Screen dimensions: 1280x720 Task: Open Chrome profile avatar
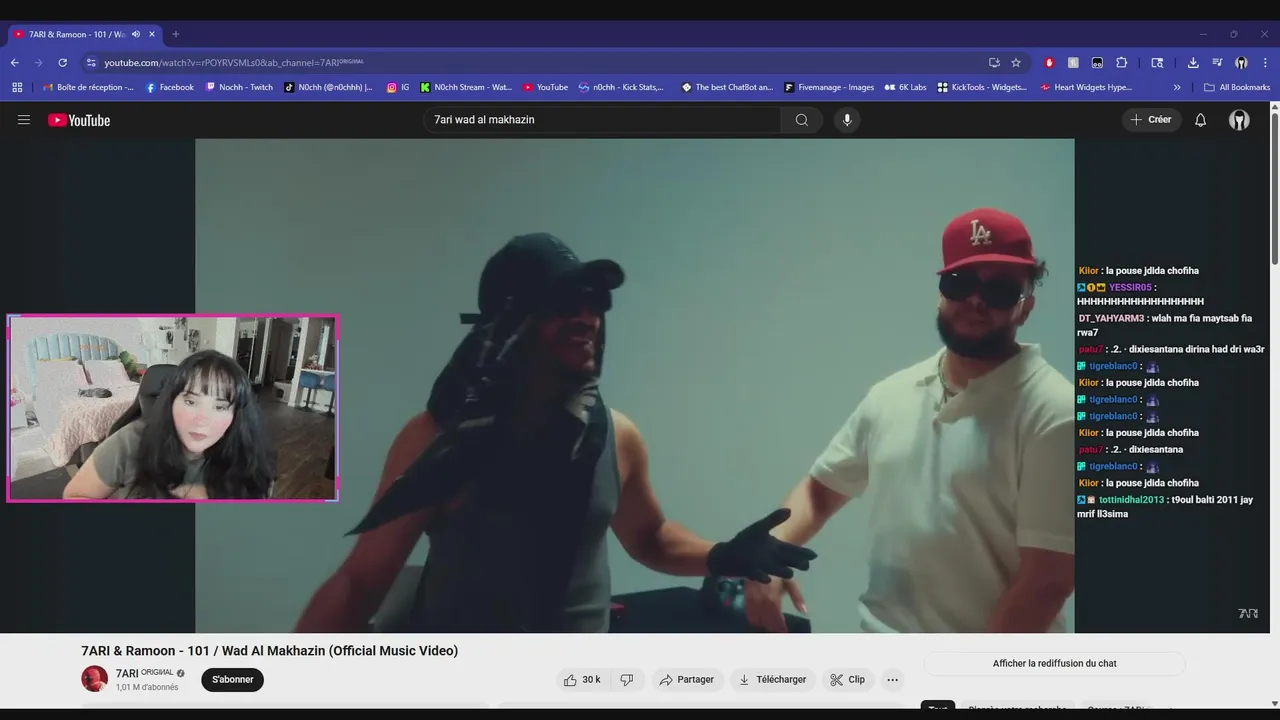(x=1241, y=62)
